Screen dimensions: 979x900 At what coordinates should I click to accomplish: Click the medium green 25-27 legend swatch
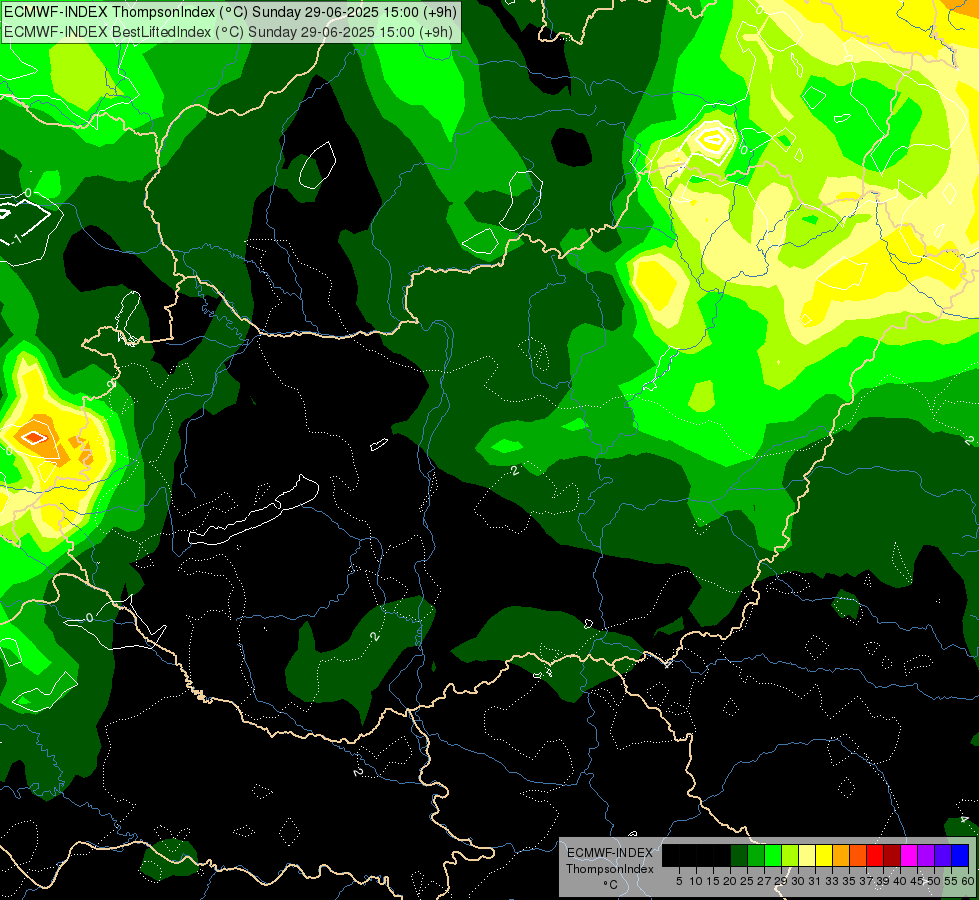(x=756, y=855)
